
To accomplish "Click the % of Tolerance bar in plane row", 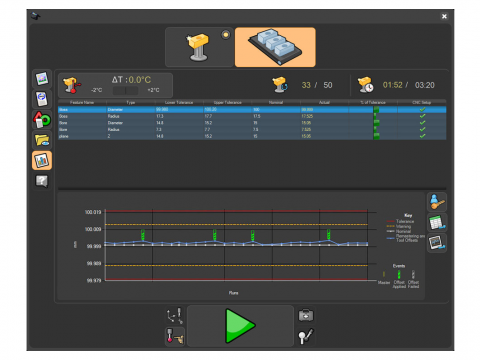I will click(x=376, y=136).
